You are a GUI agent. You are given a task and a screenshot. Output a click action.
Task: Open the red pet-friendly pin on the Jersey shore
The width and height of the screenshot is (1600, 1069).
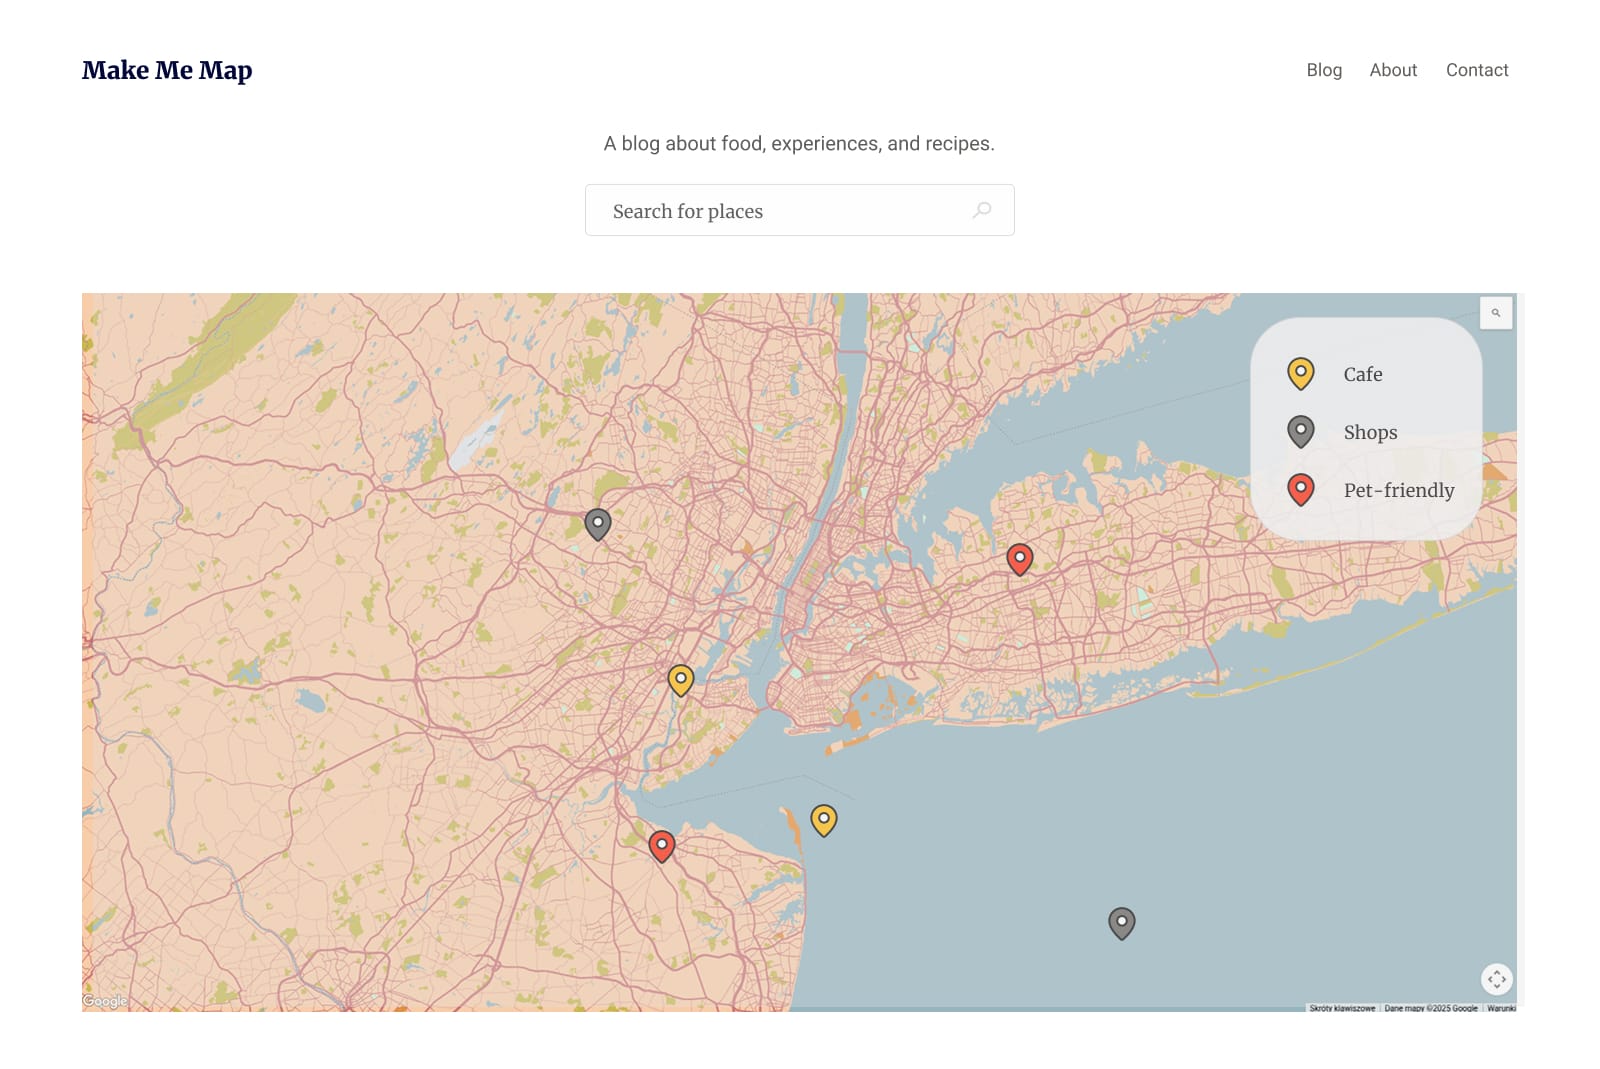[662, 846]
